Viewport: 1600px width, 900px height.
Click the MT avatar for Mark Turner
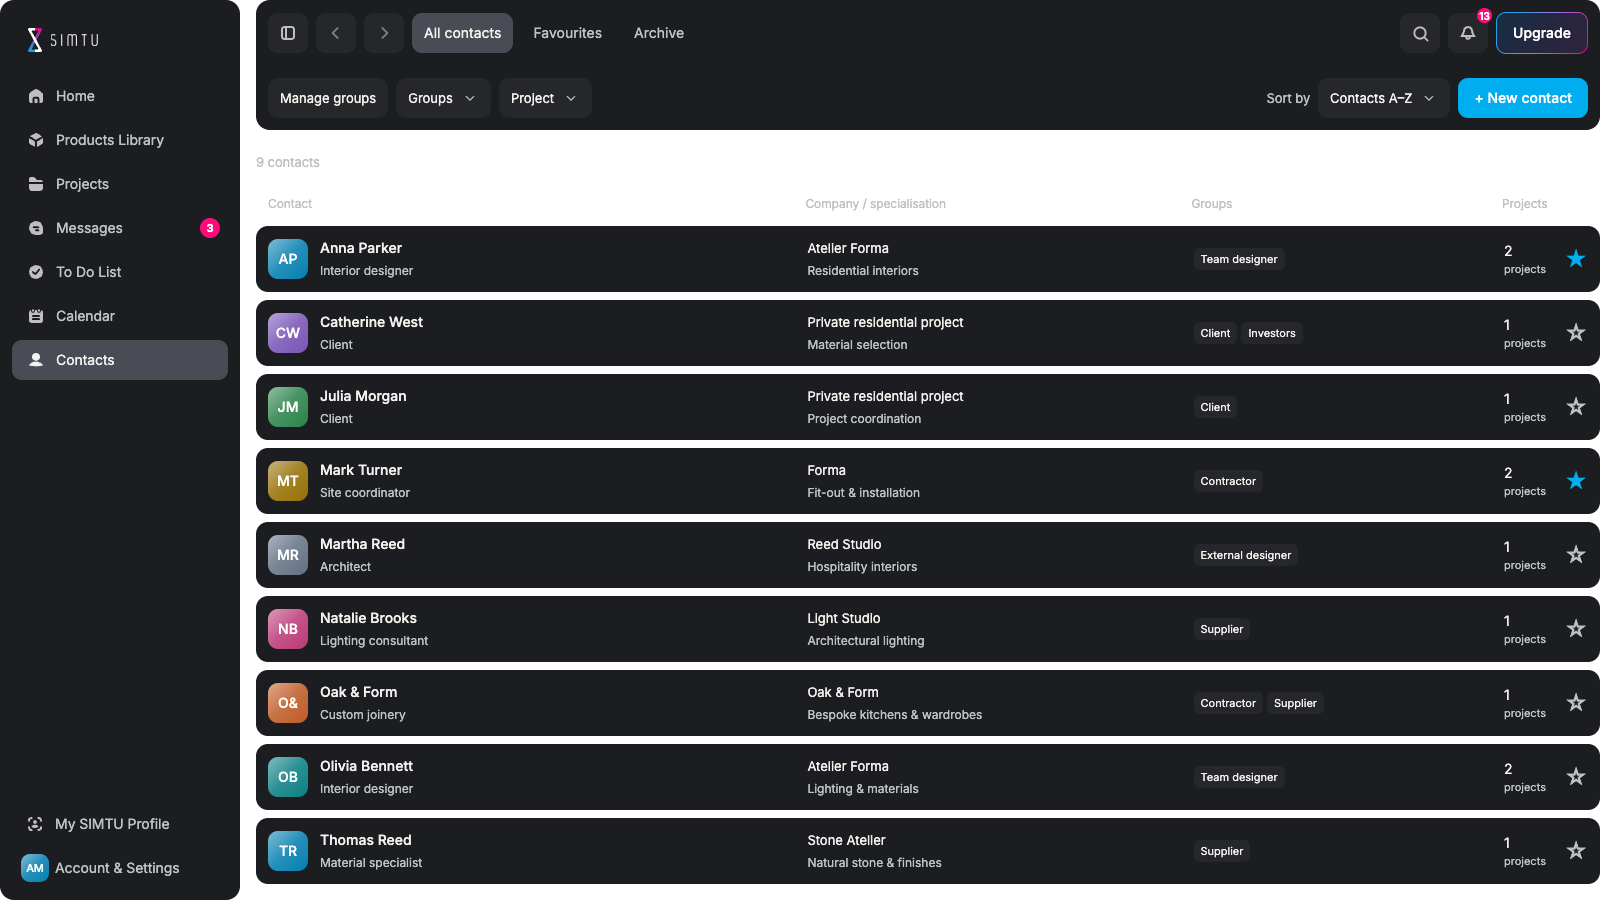pyautogui.click(x=288, y=481)
